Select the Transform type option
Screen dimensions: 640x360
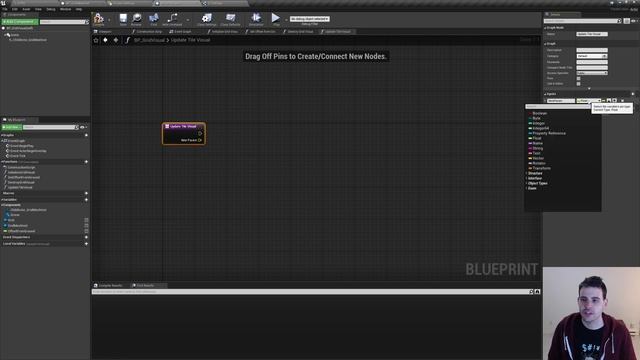(x=540, y=168)
